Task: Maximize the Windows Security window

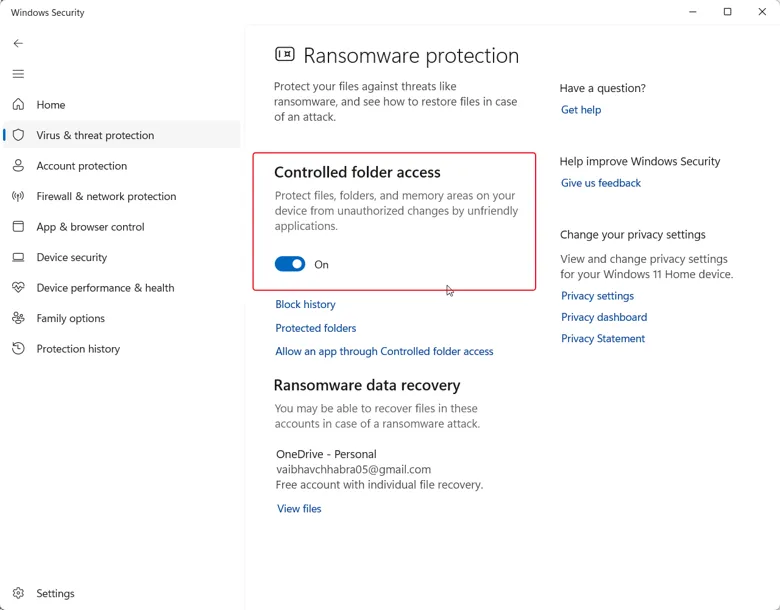Action: click(727, 11)
